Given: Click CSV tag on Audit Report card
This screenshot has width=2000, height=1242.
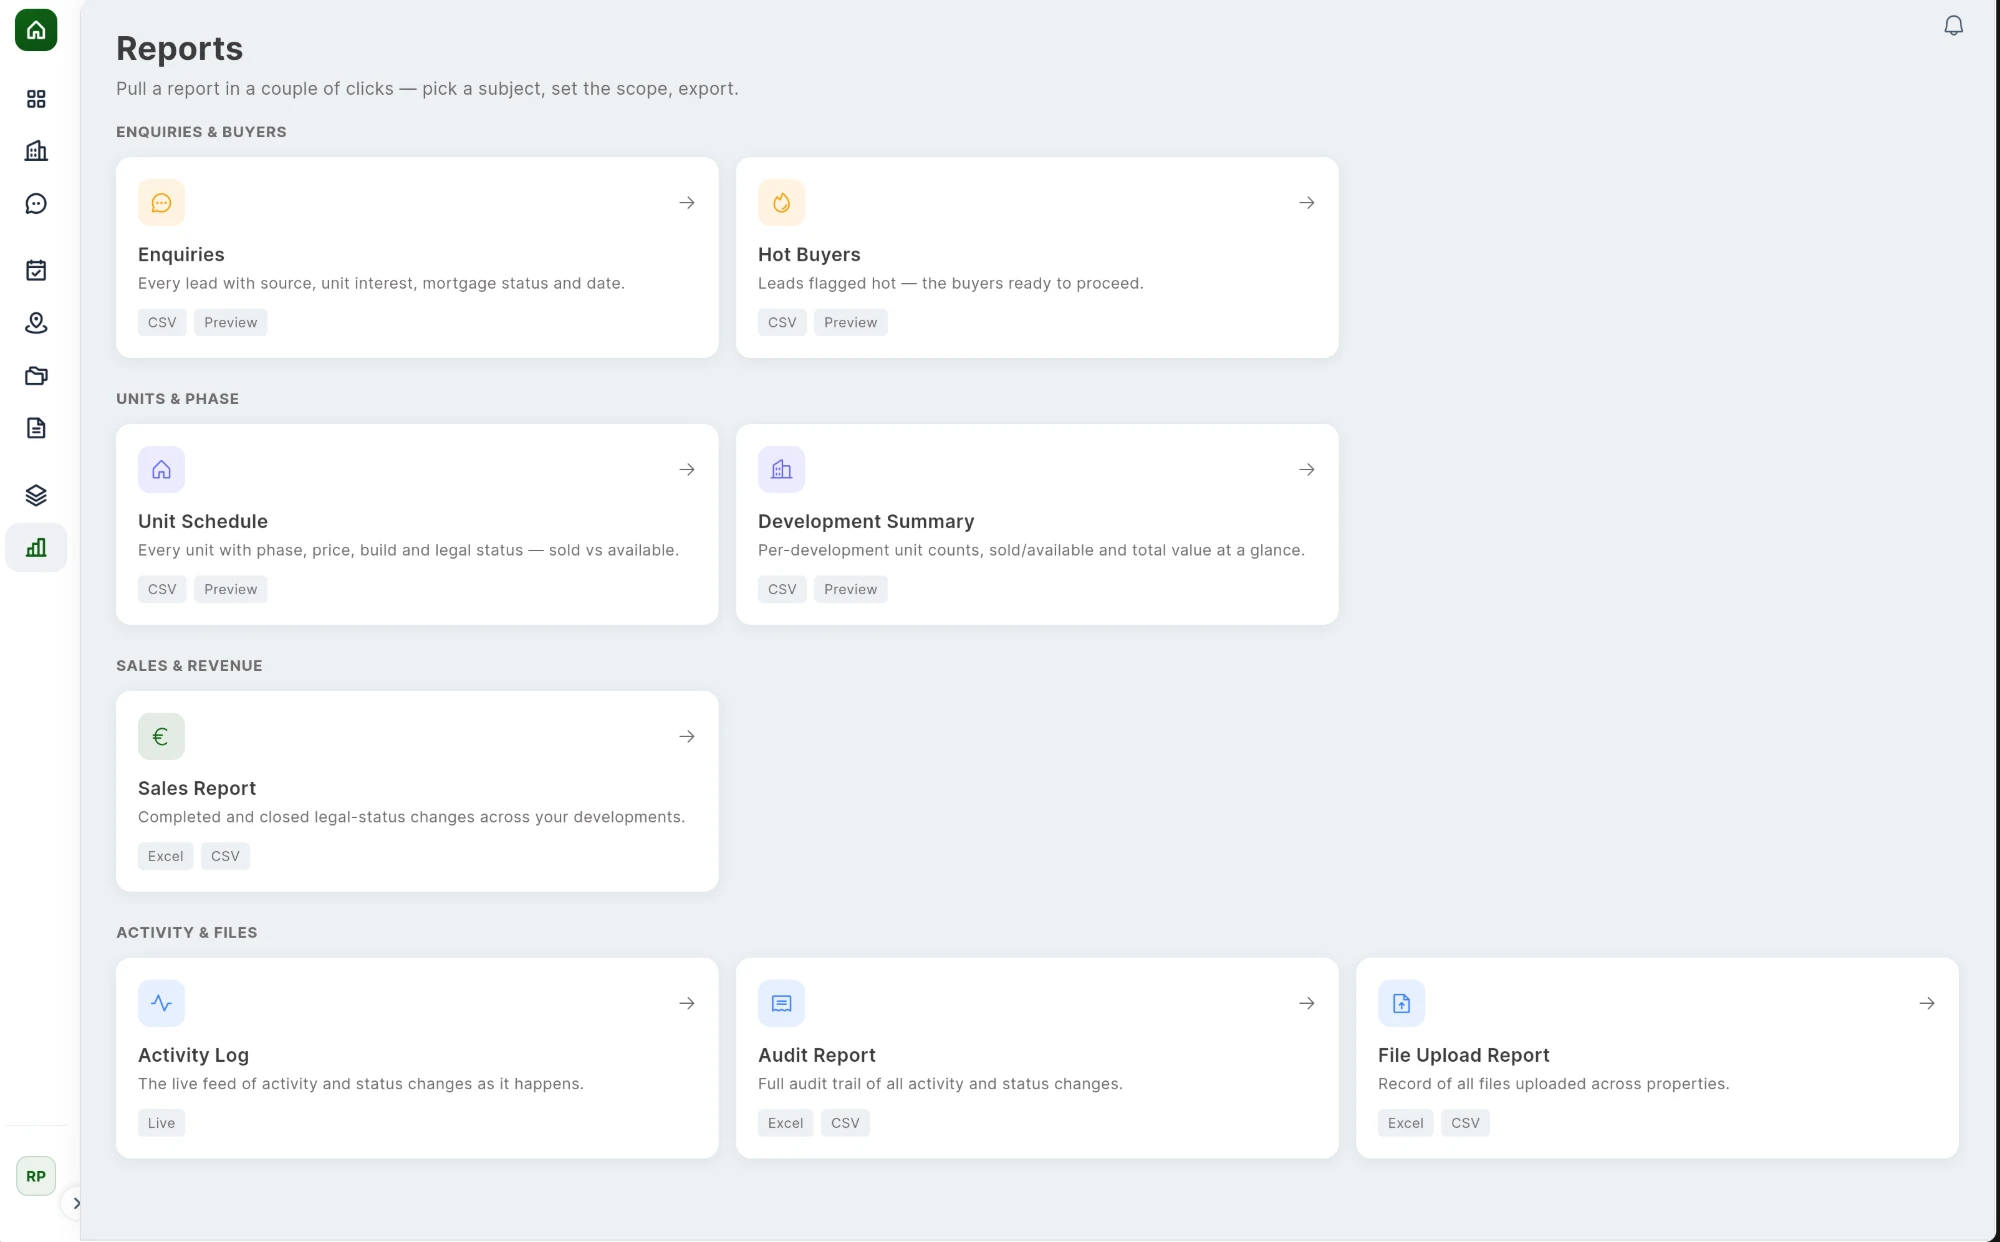Looking at the screenshot, I should 845,1123.
